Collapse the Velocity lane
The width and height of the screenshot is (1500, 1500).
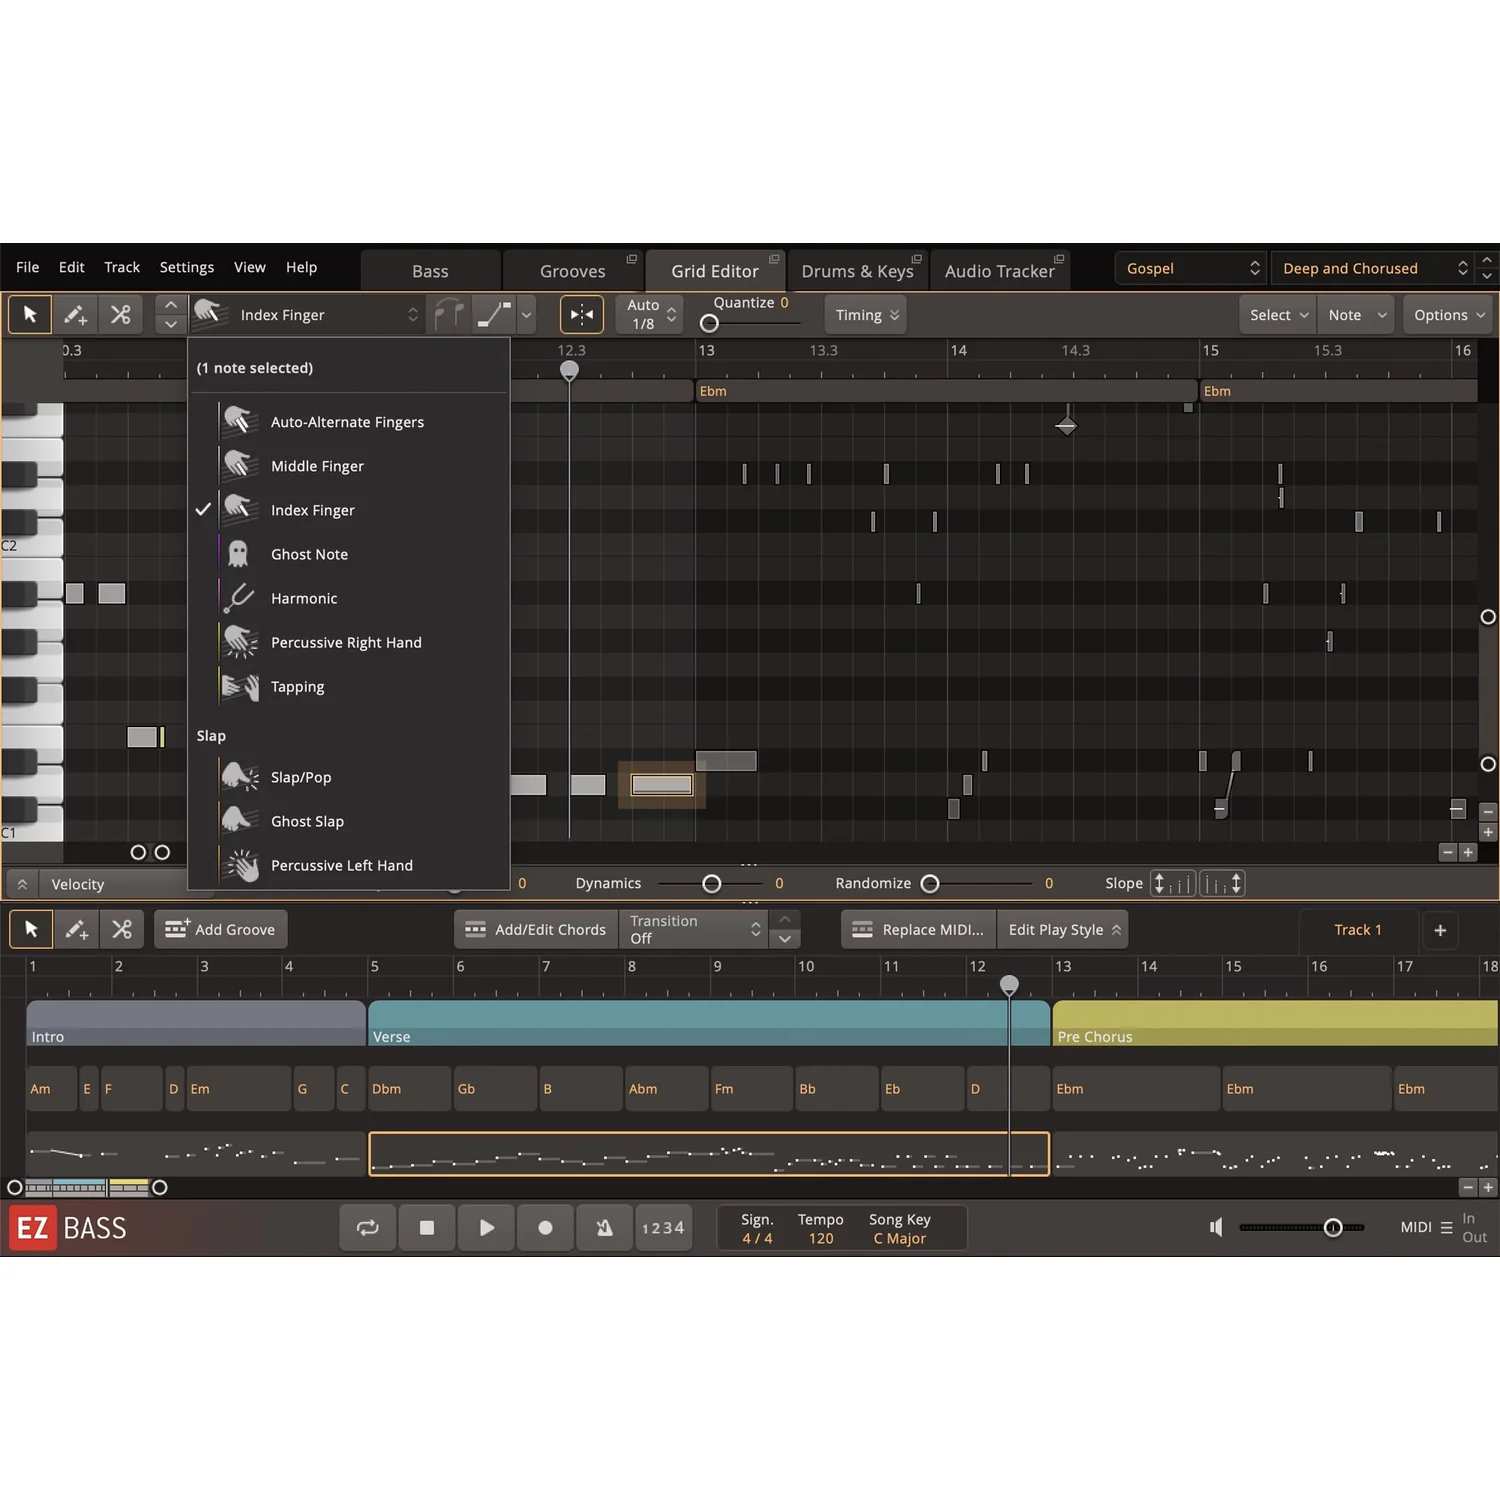pyautogui.click(x=22, y=884)
